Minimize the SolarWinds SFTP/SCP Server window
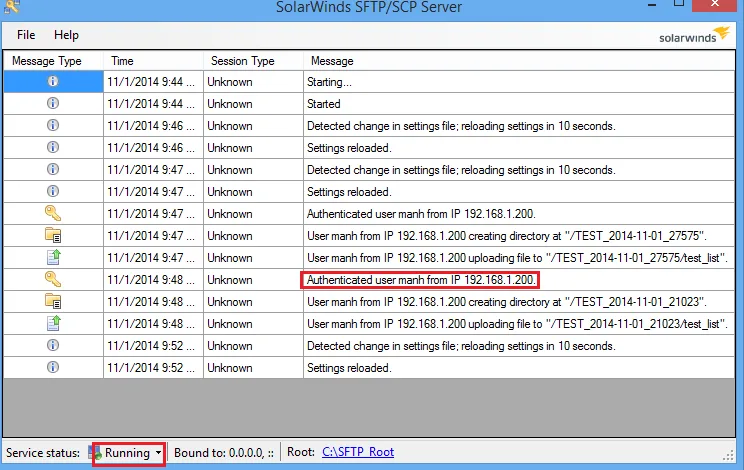This screenshot has width=744, height=470. (652, 5)
